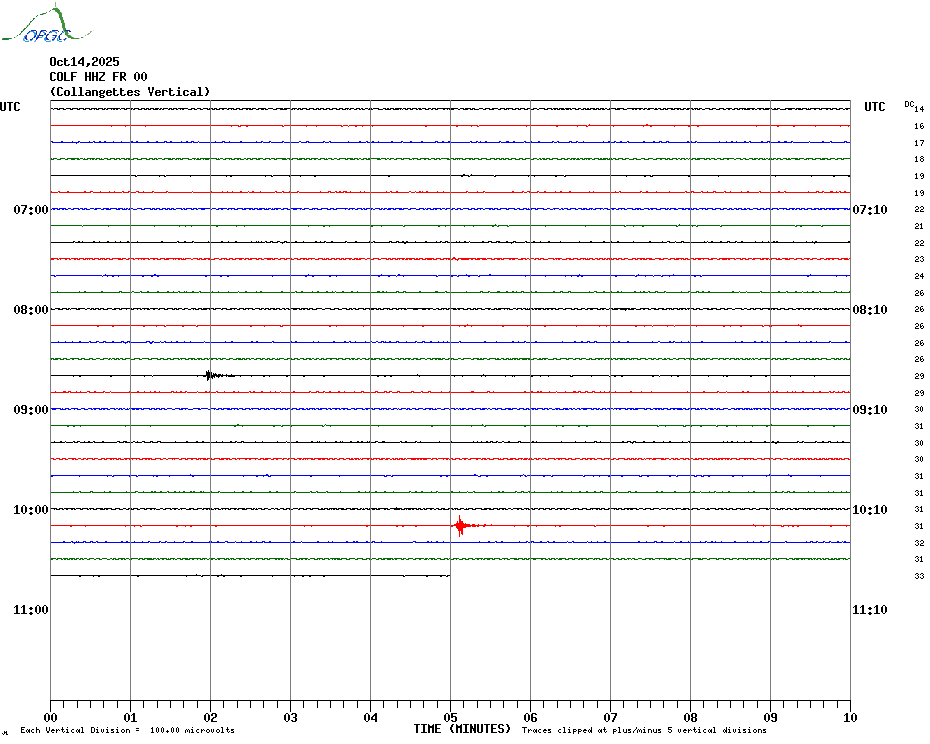Click the 05 minute tick label
This screenshot has width=930, height=744.
[x=450, y=717]
